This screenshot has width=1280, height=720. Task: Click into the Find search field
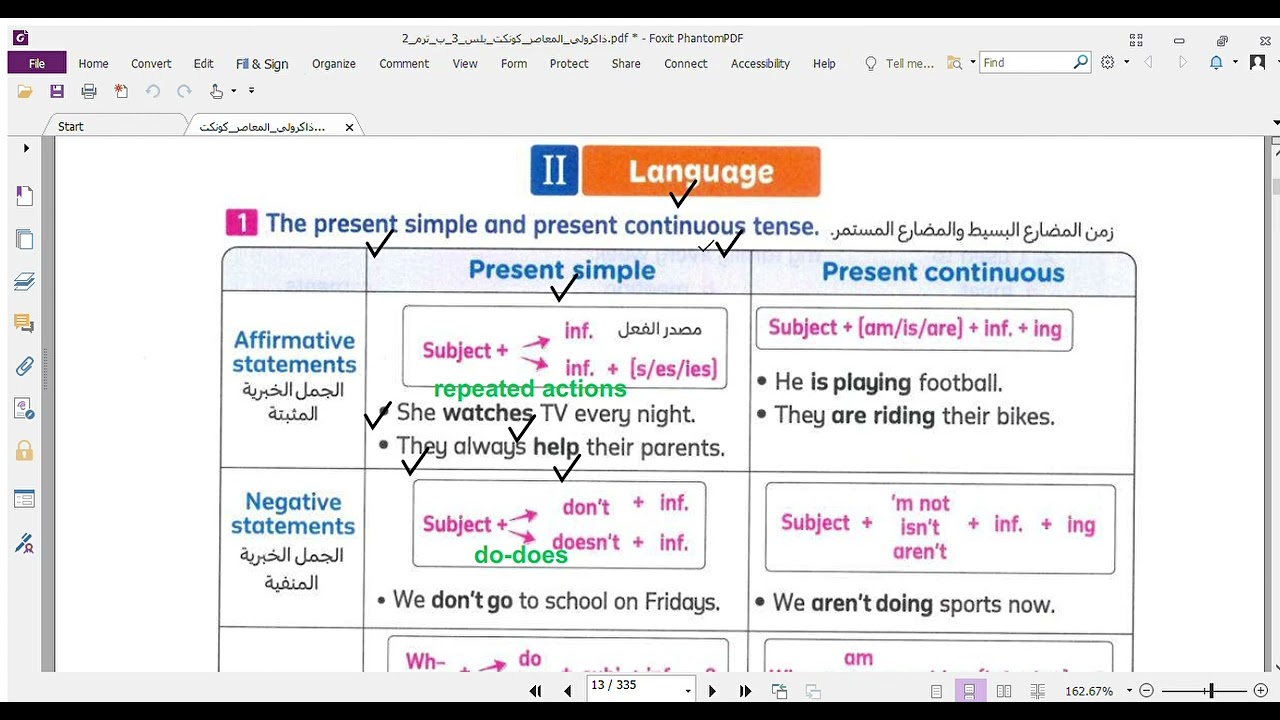tap(1026, 62)
